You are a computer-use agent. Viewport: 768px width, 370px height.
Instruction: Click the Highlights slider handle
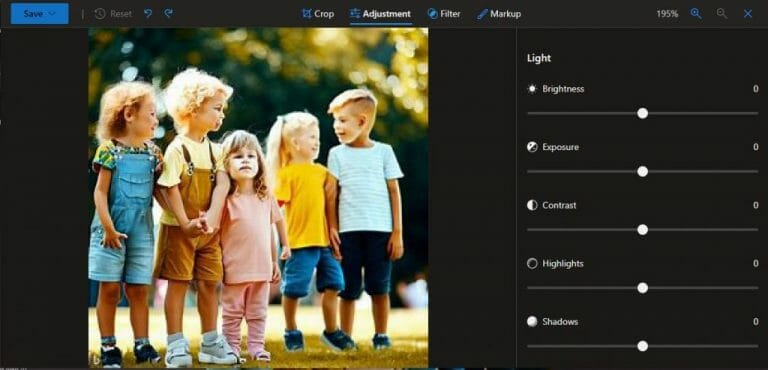pyautogui.click(x=643, y=288)
